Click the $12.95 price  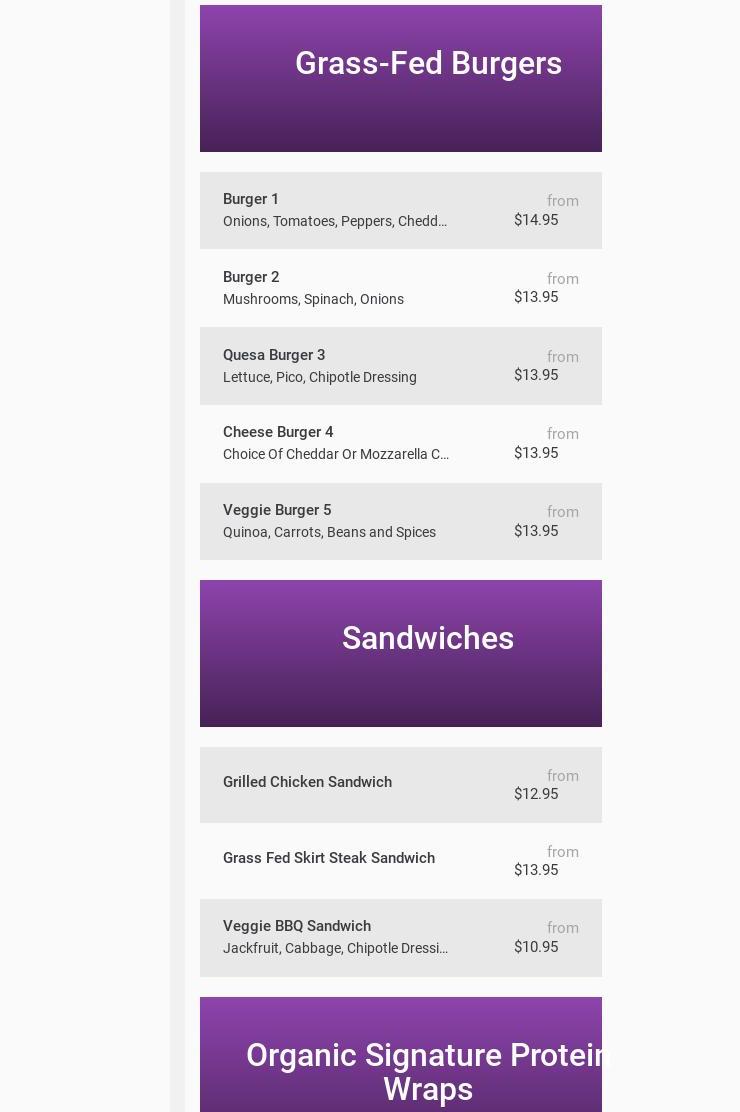click(x=536, y=794)
